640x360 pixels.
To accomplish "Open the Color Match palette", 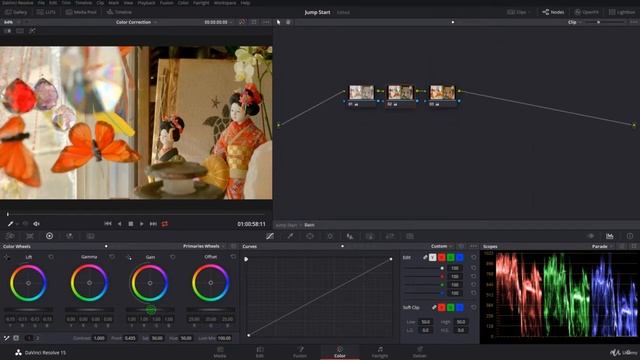I will 30,236.
